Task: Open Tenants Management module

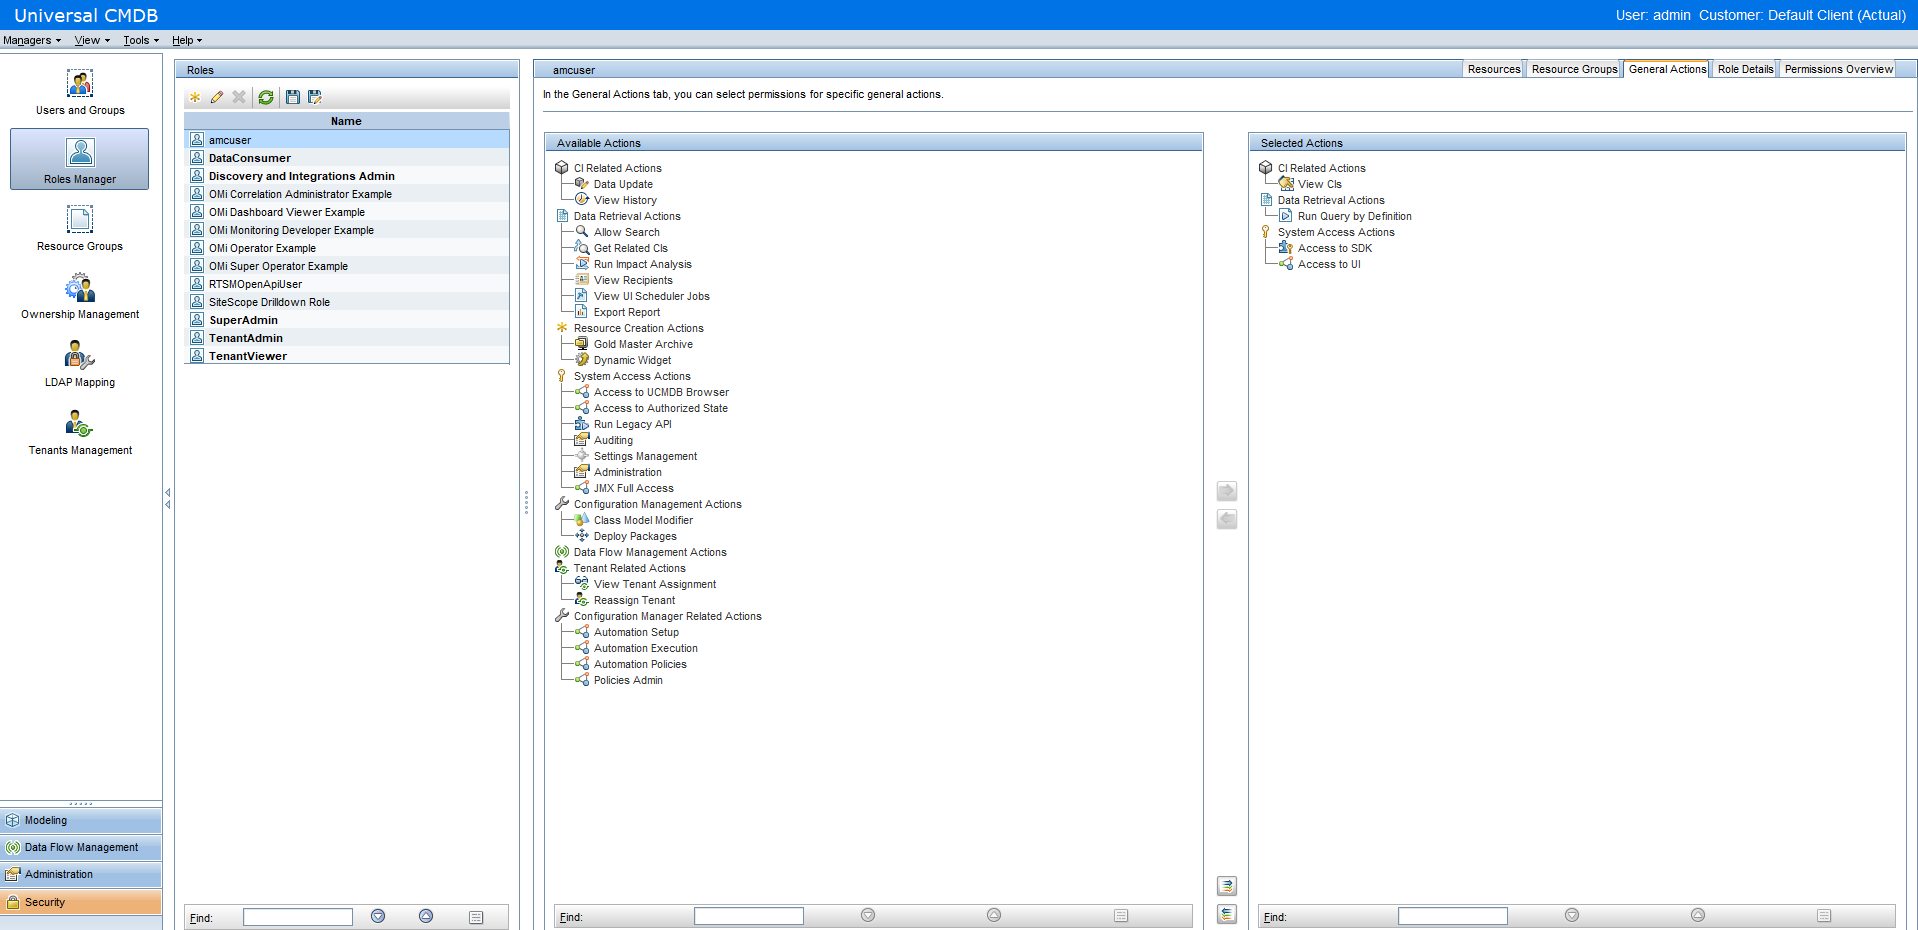Action: click(80, 432)
